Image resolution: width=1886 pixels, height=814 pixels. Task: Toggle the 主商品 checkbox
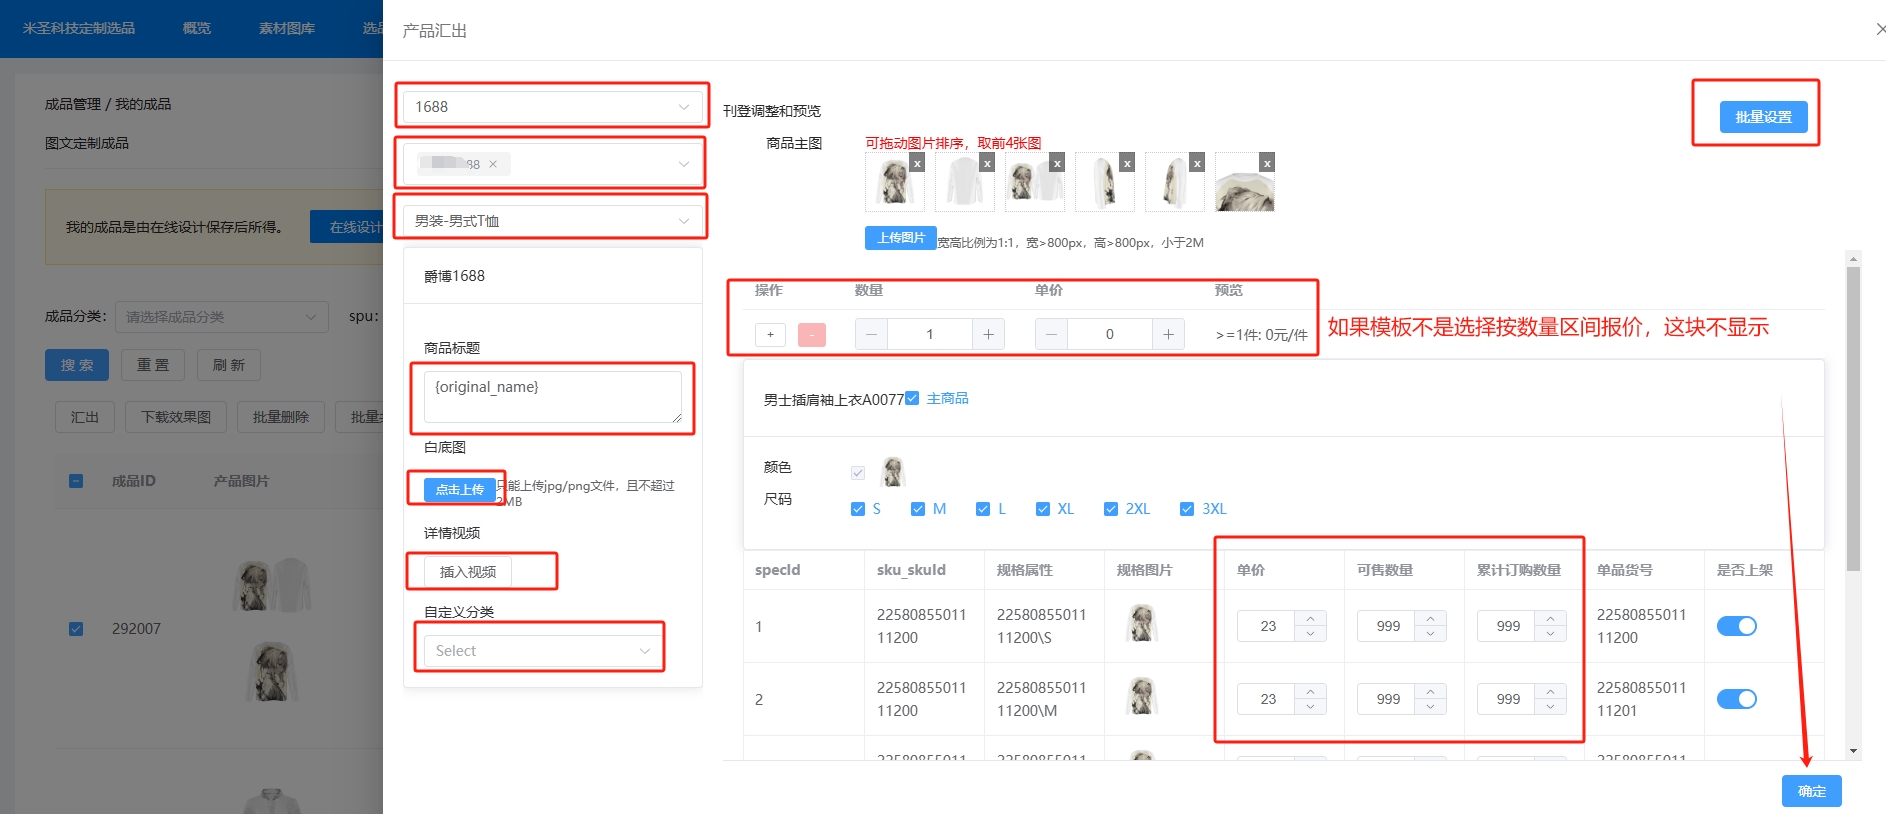click(x=912, y=398)
